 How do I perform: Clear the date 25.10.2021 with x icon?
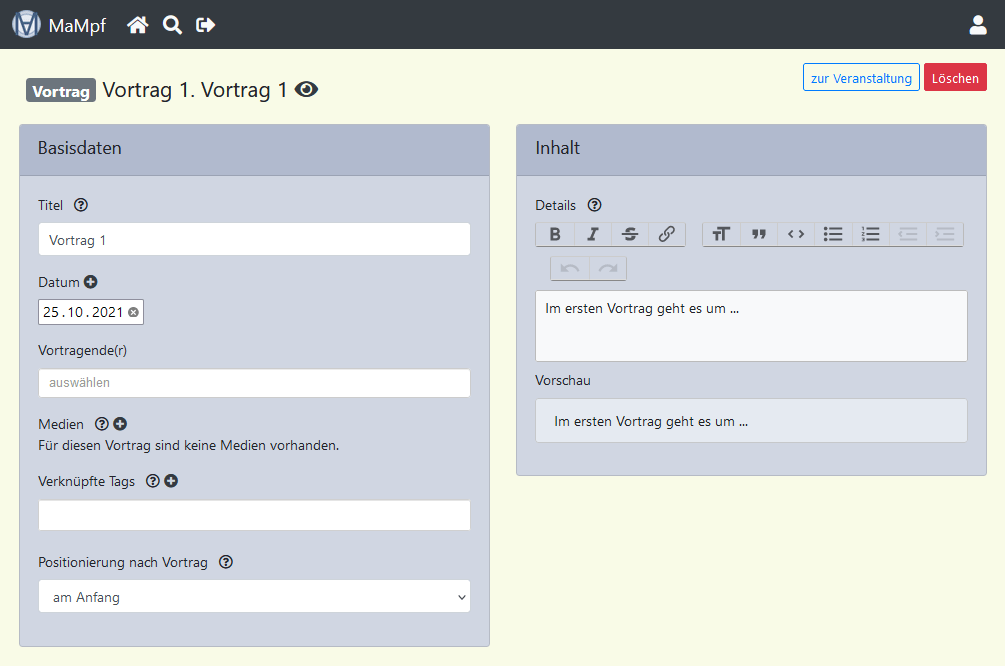[x=134, y=312]
